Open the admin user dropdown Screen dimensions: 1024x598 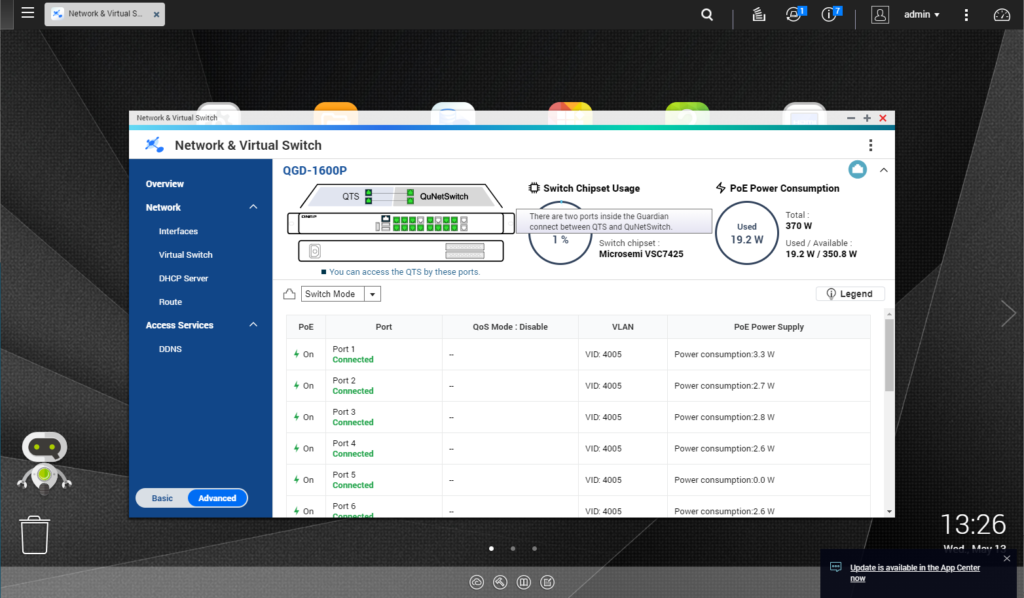tap(921, 14)
